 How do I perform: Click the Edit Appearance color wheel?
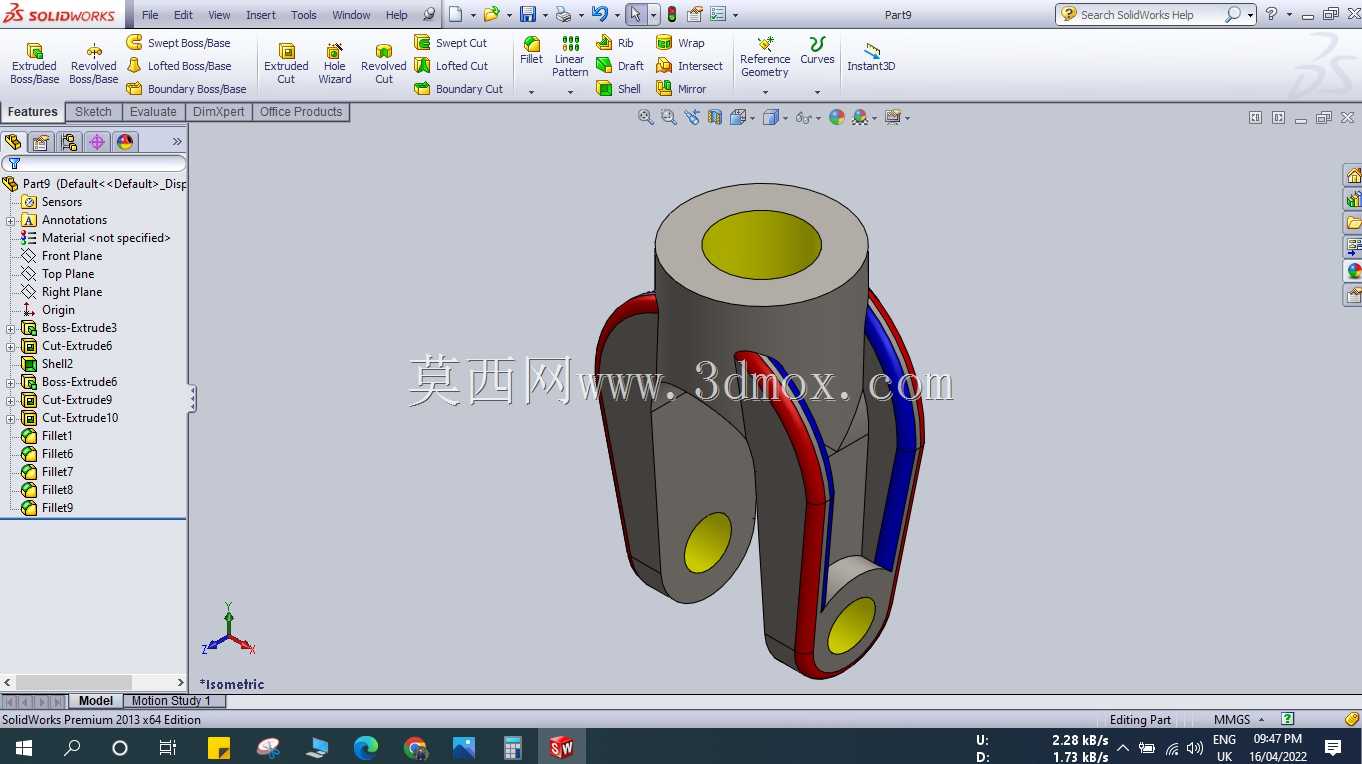(x=837, y=117)
